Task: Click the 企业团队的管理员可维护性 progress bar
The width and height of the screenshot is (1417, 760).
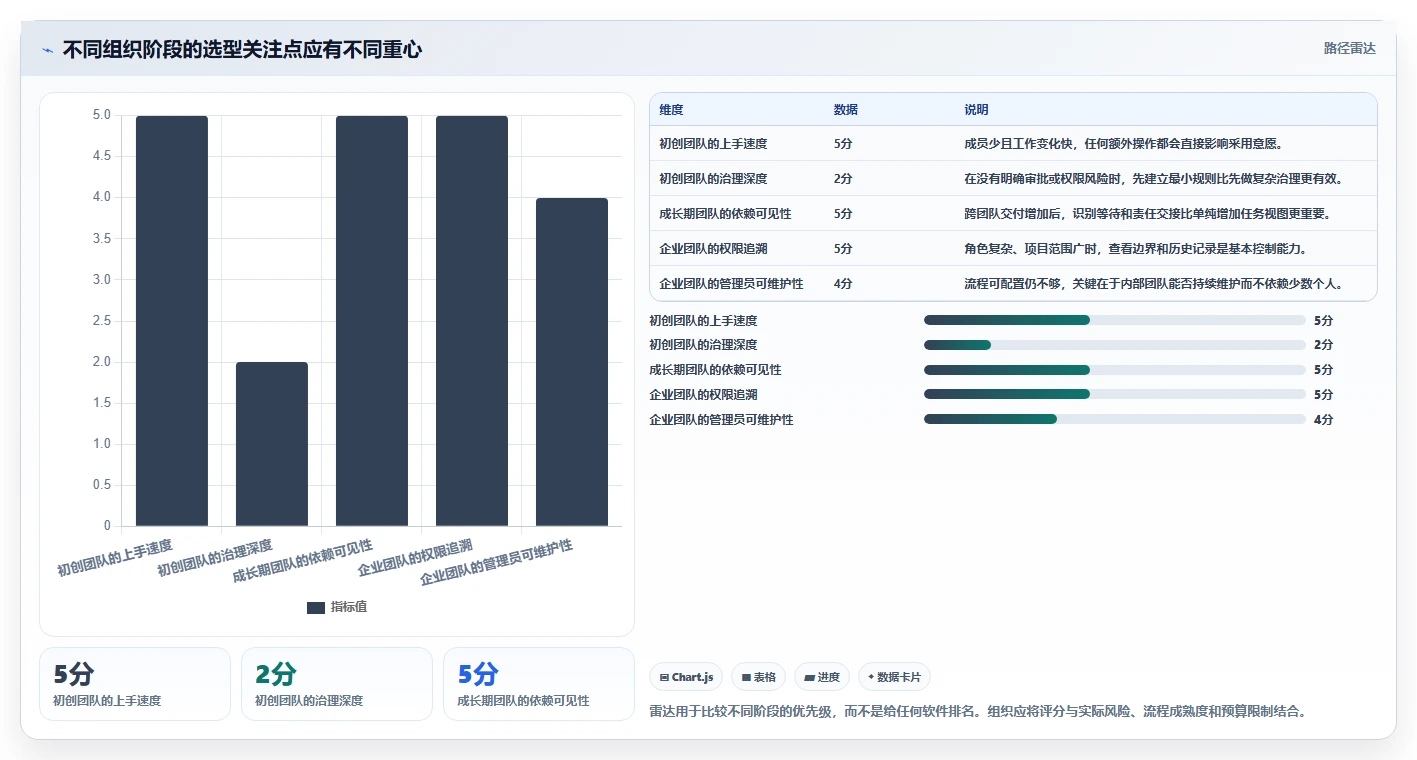Action: tap(1115, 419)
